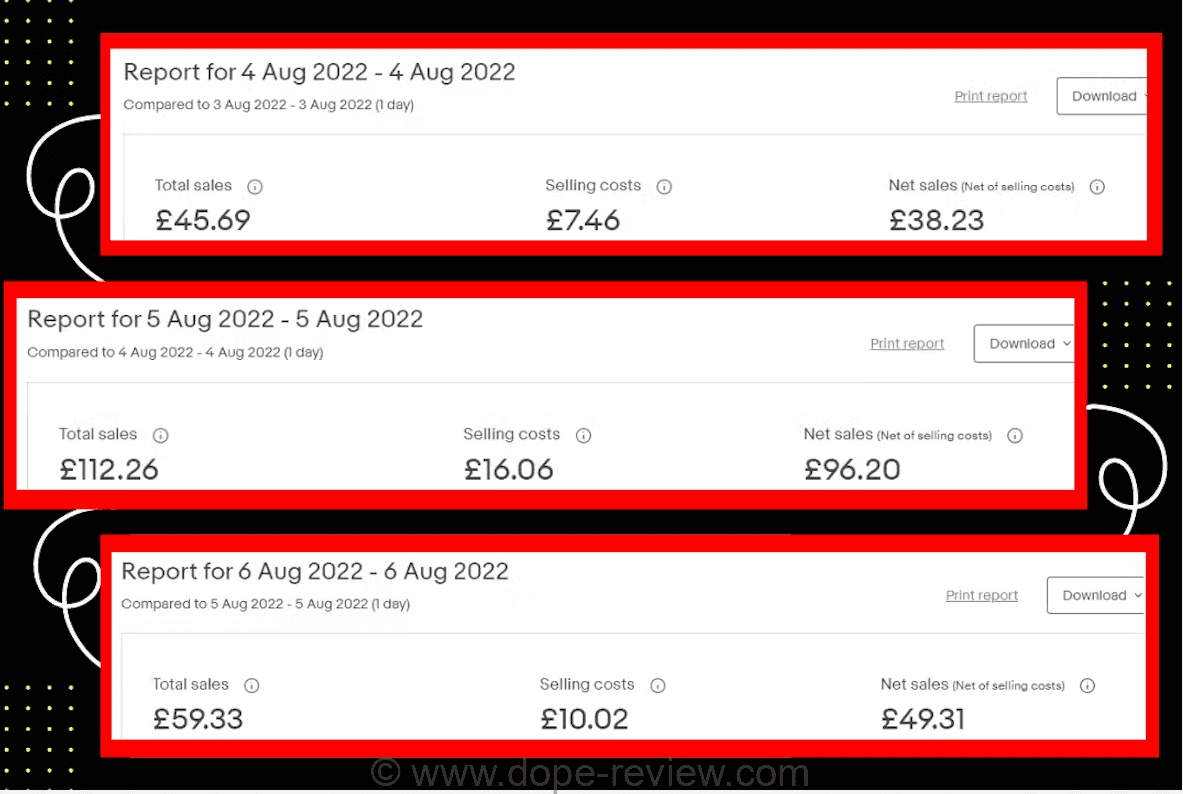Click Selling costs info icon in 4 Aug report
The height and width of the screenshot is (794, 1183).
point(664,187)
